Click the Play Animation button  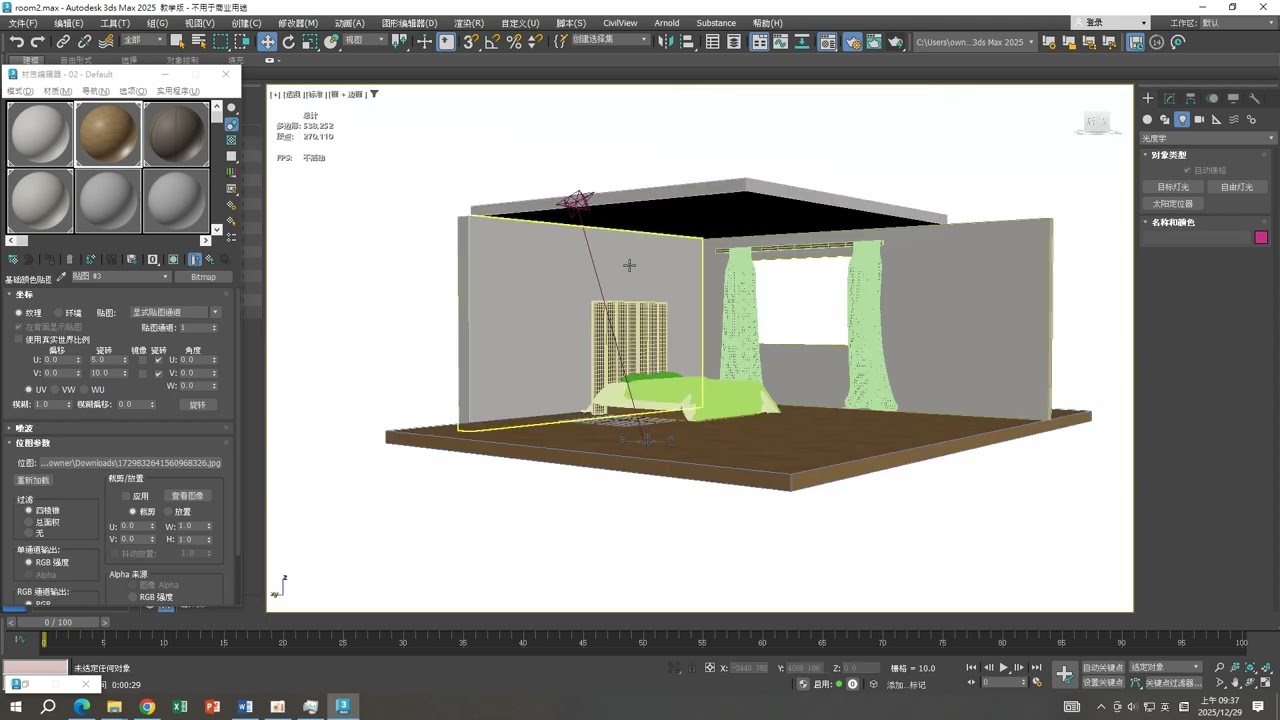(1004, 667)
